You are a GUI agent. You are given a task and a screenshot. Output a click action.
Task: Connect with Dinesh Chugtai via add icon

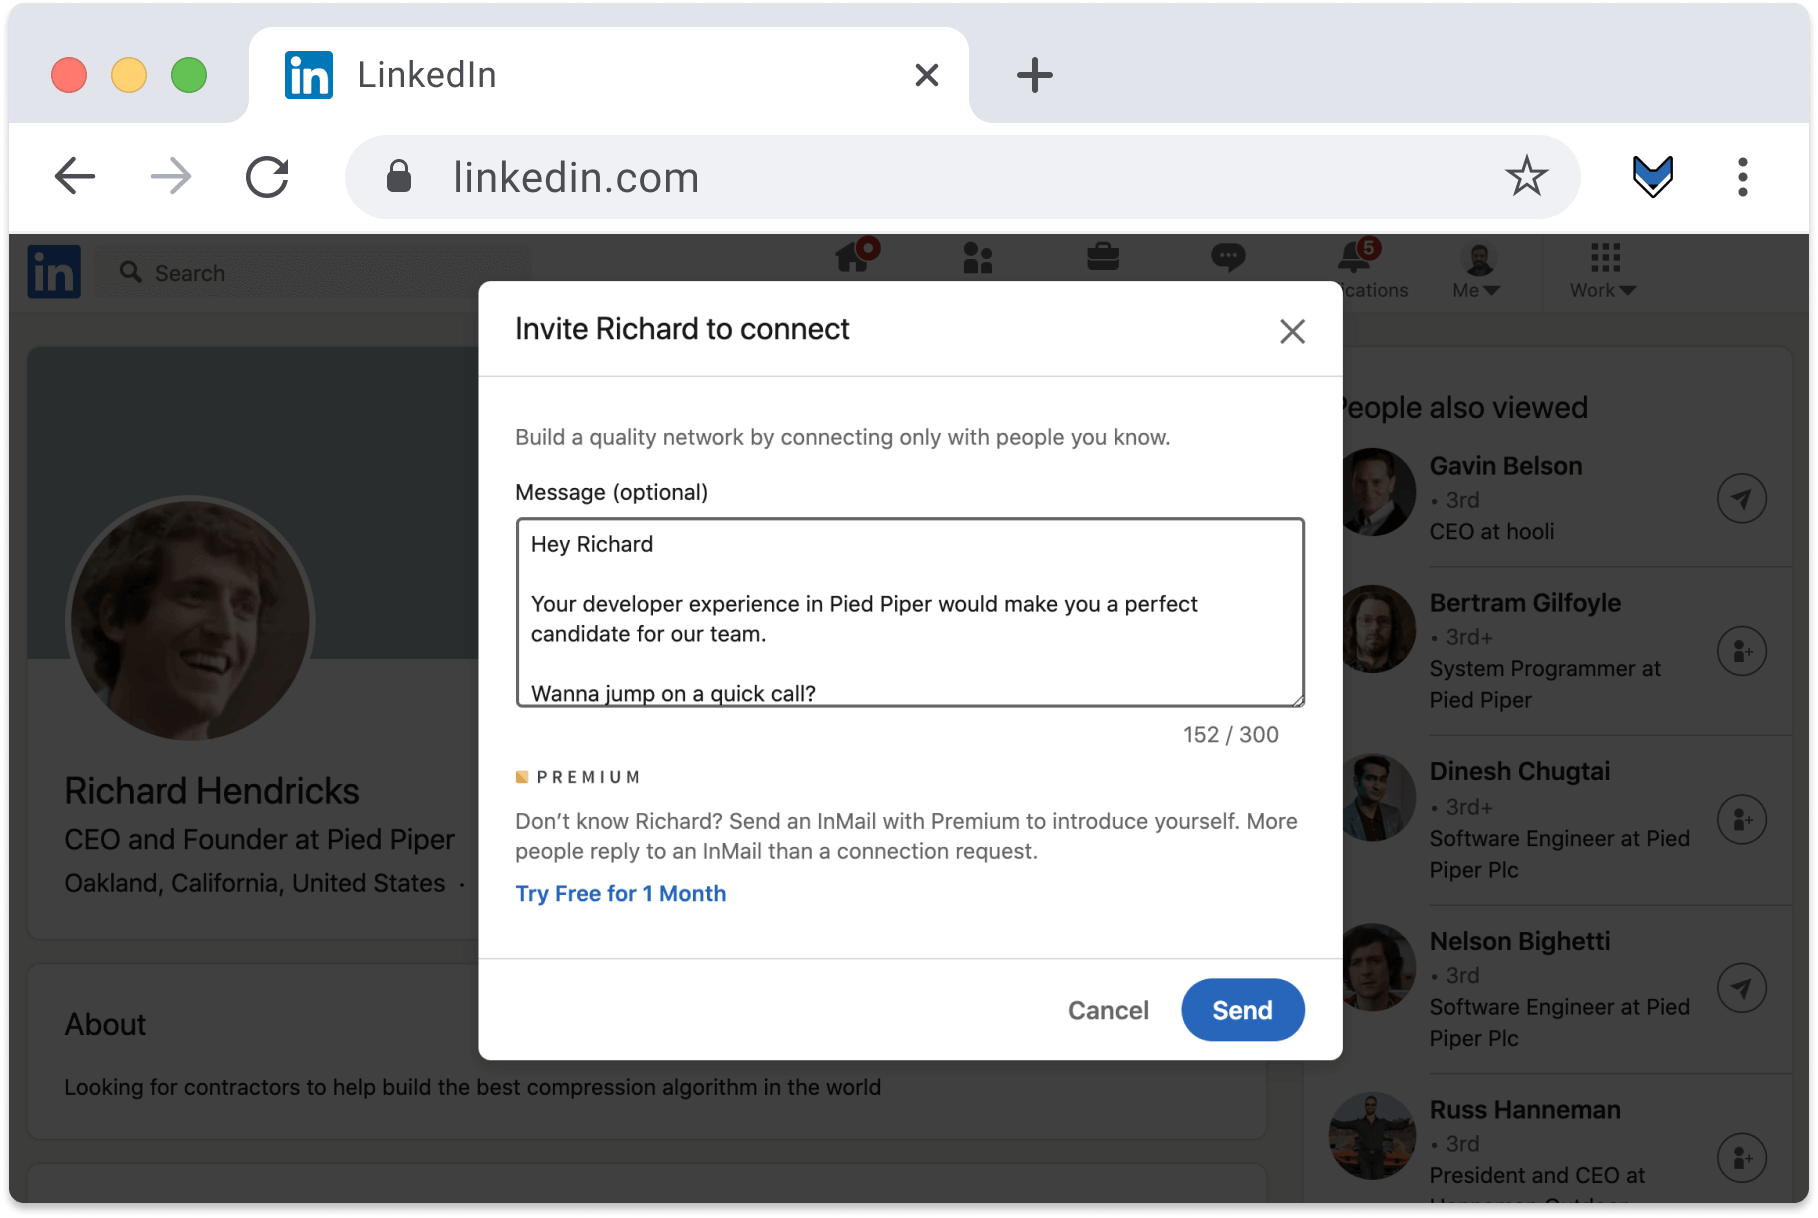coord(1741,820)
